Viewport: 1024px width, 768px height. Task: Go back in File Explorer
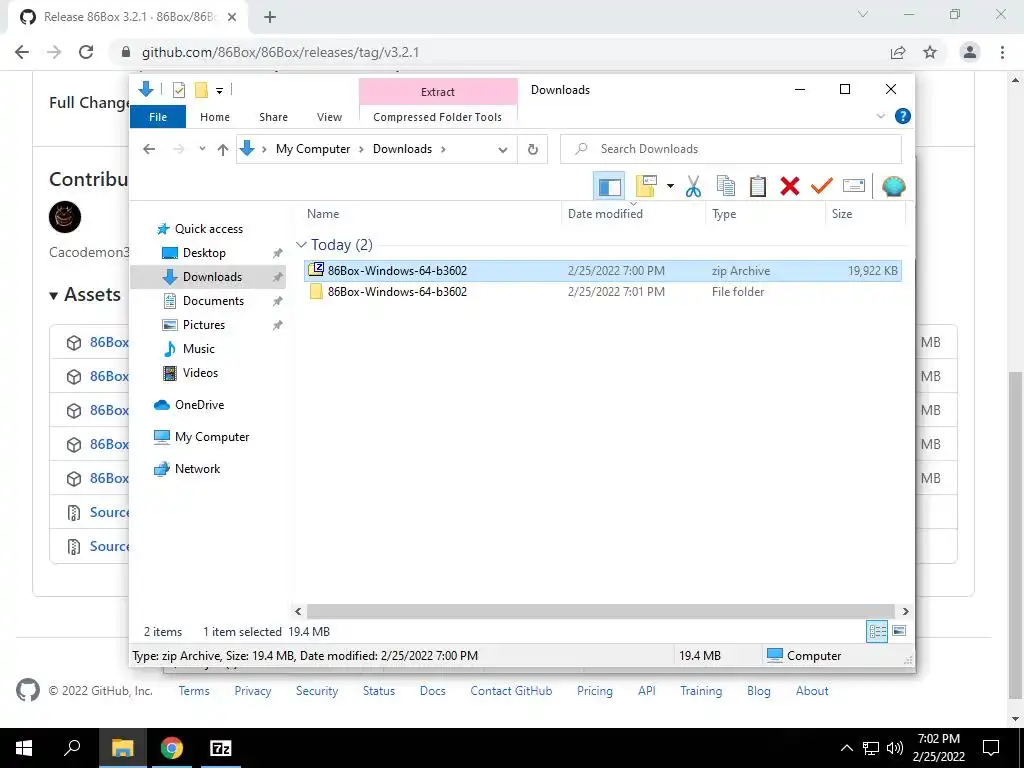point(149,149)
